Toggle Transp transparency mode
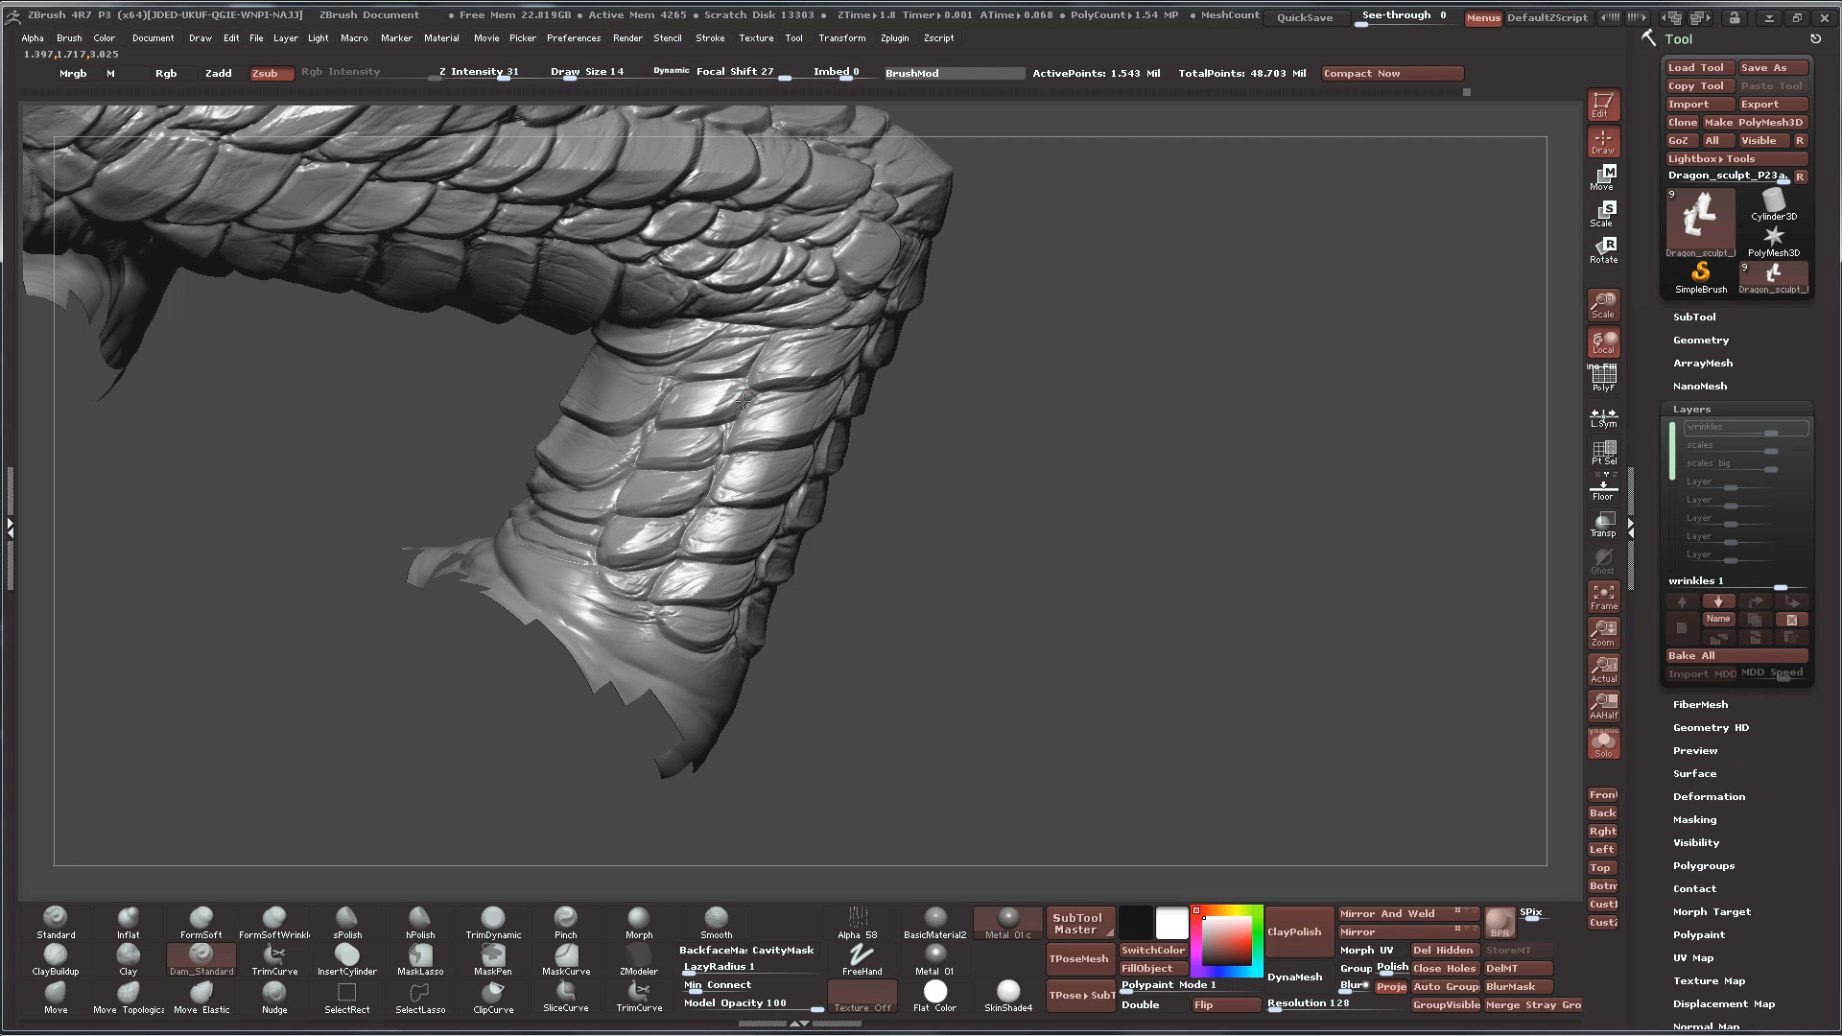The width and height of the screenshot is (1842, 1036). pos(1603,524)
